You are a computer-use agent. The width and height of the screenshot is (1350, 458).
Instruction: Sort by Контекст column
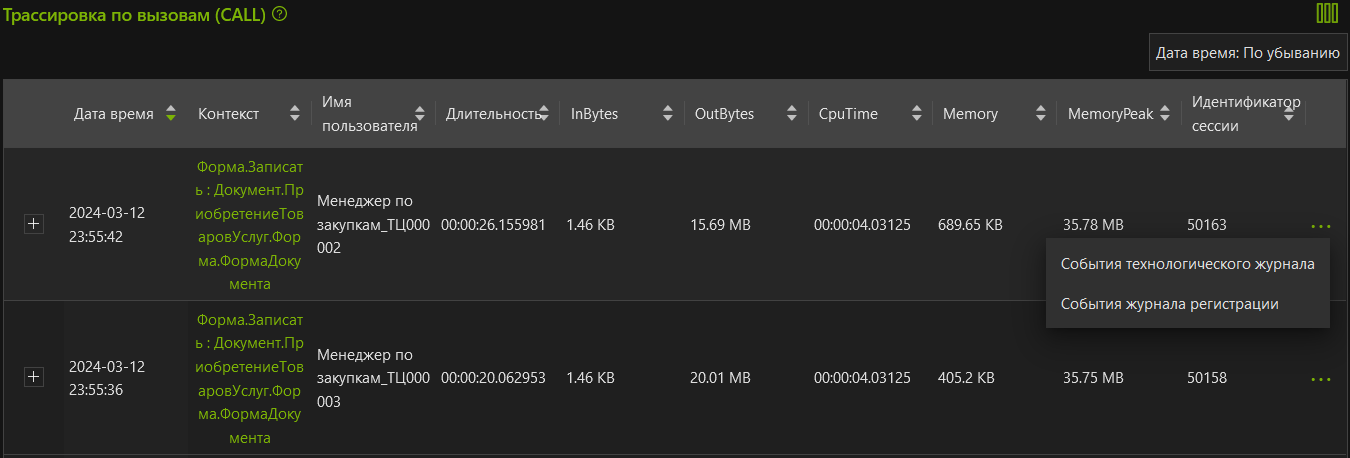[x=294, y=114]
